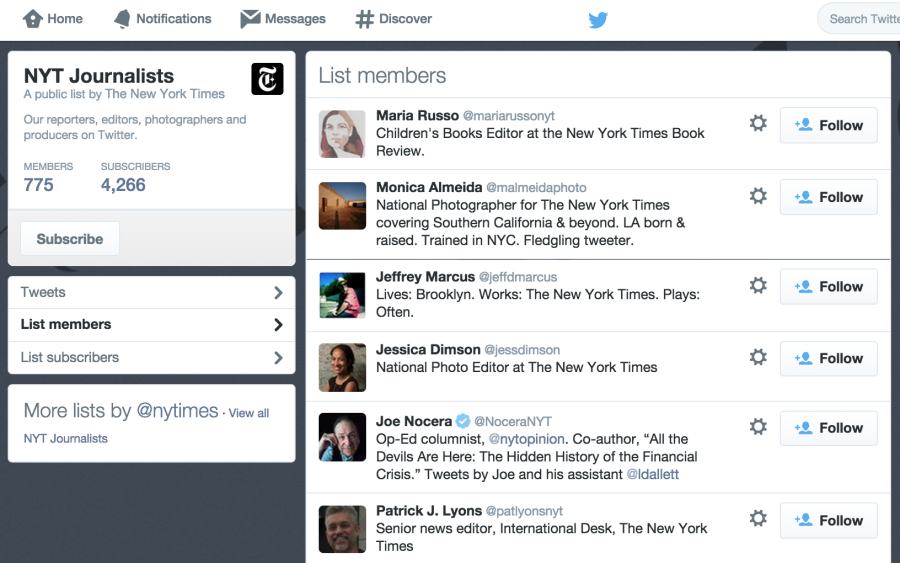This screenshot has width=900, height=563.
Task: Click the chevron beside Tweets
Action: (x=278, y=293)
